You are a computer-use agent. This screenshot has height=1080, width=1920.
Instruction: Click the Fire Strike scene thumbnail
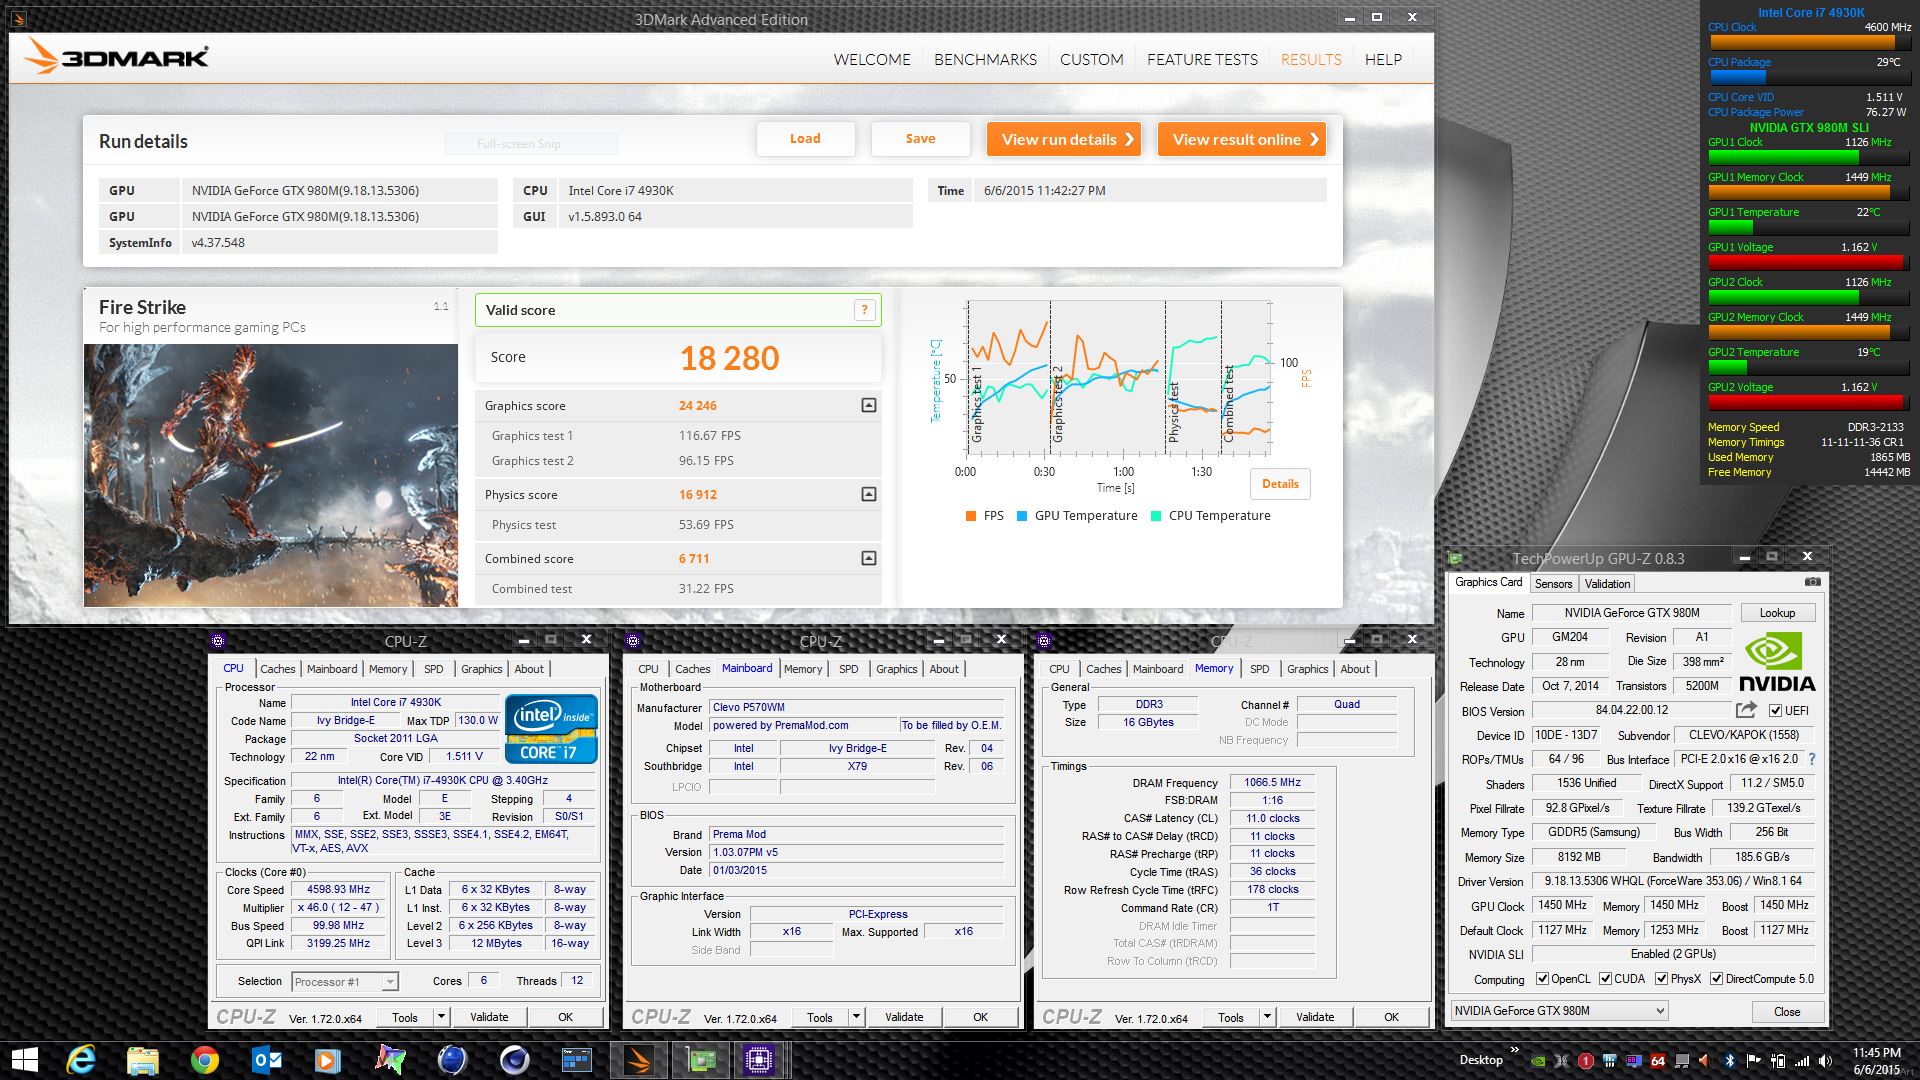pos(271,475)
